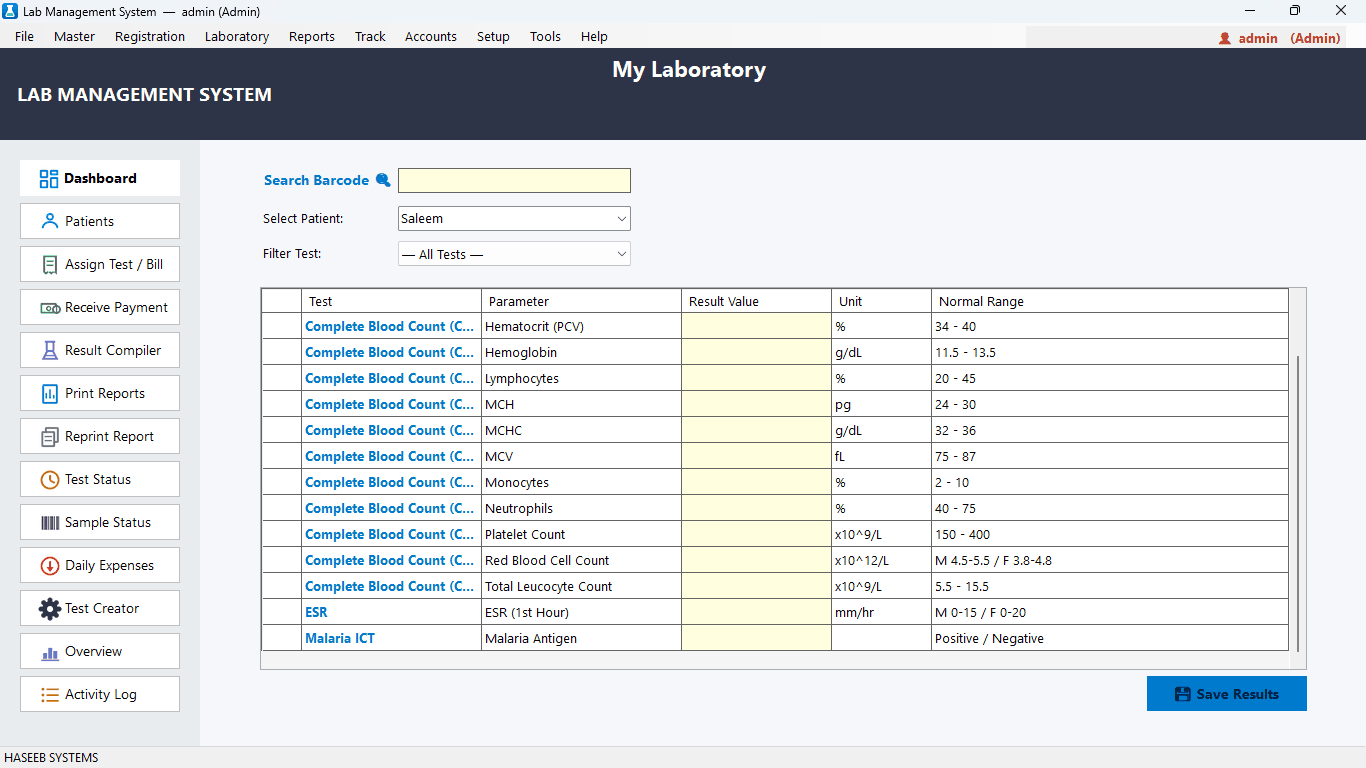The height and width of the screenshot is (768, 1366).
Task: Click the Activity Log list icon
Action: [x=49, y=695]
